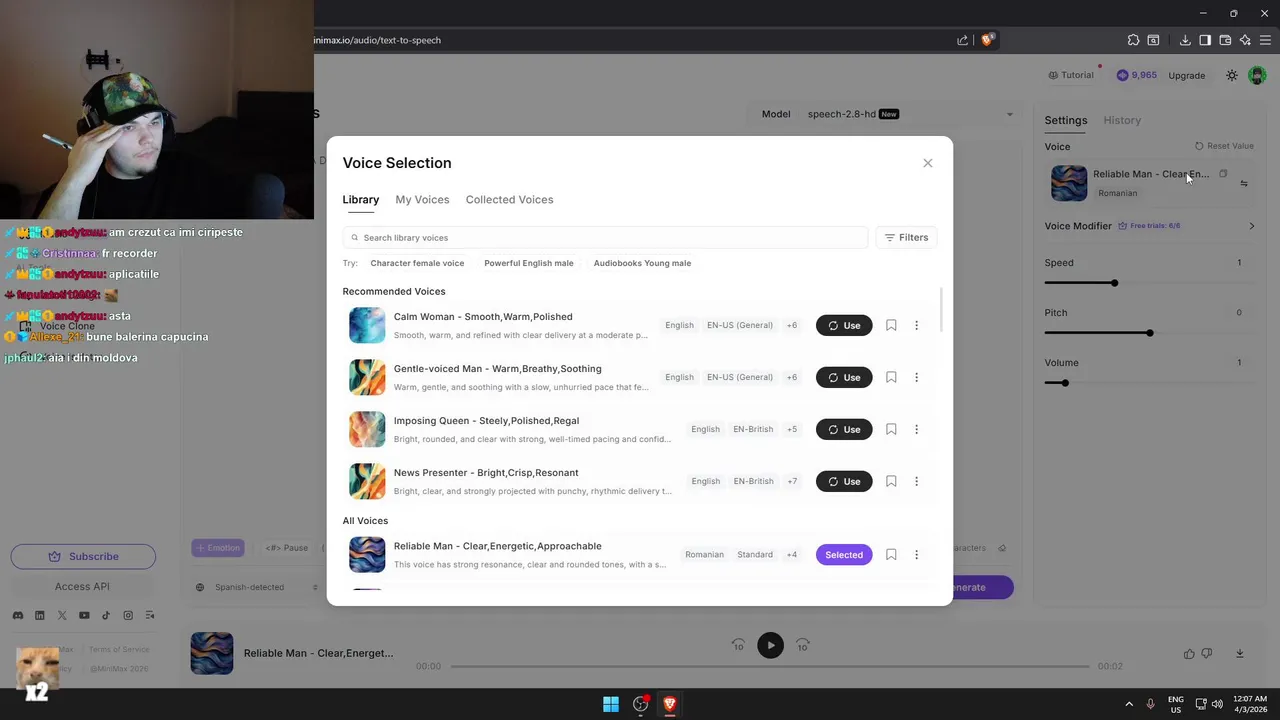Image resolution: width=1280 pixels, height=720 pixels.
Task: Click the 9,965 credits balance
Action: 1137,75
